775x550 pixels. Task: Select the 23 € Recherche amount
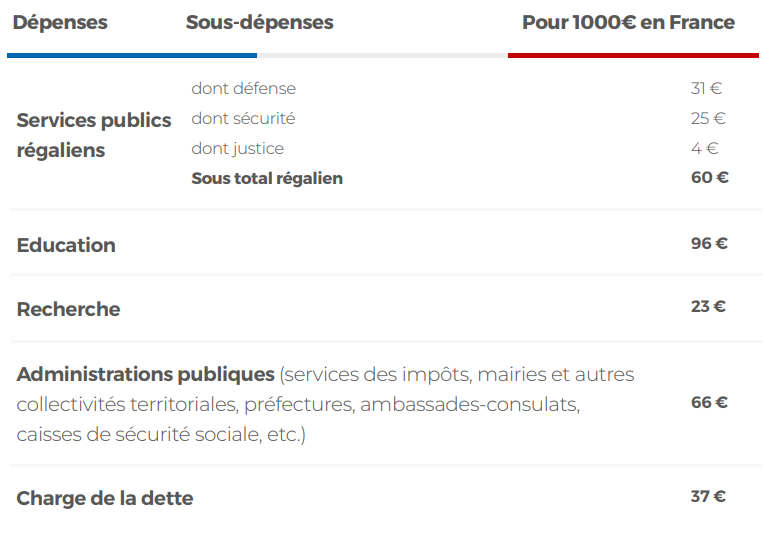pos(708,307)
